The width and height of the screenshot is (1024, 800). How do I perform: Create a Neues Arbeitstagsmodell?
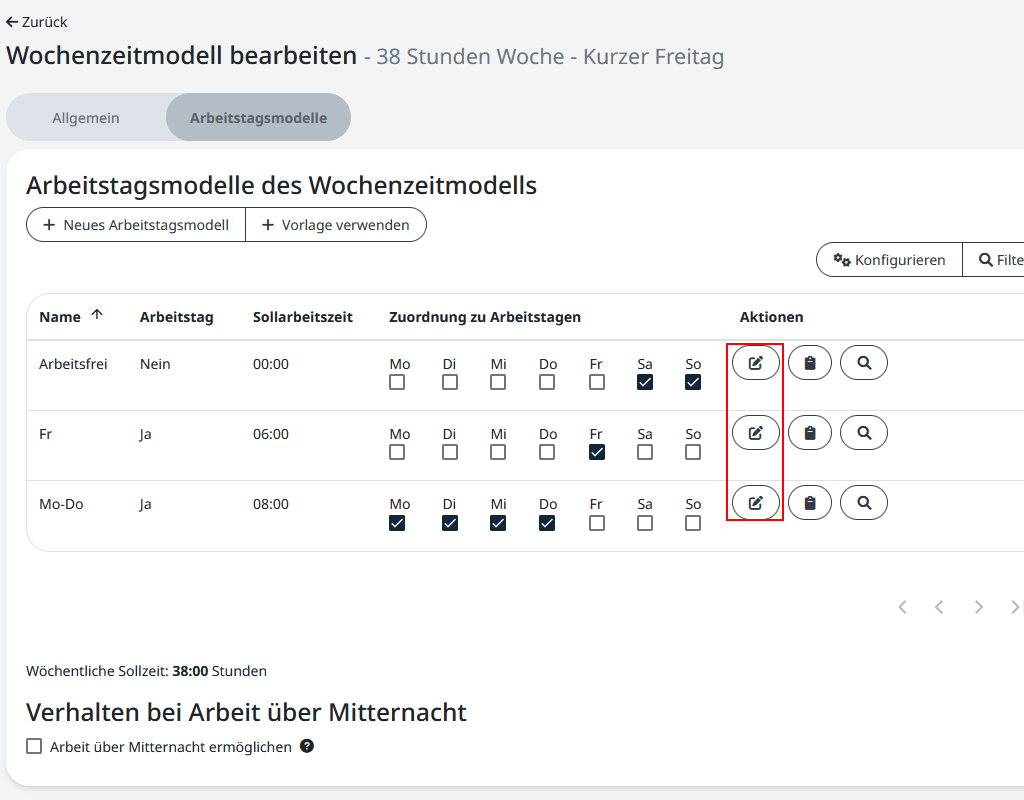pyautogui.click(x=134, y=224)
